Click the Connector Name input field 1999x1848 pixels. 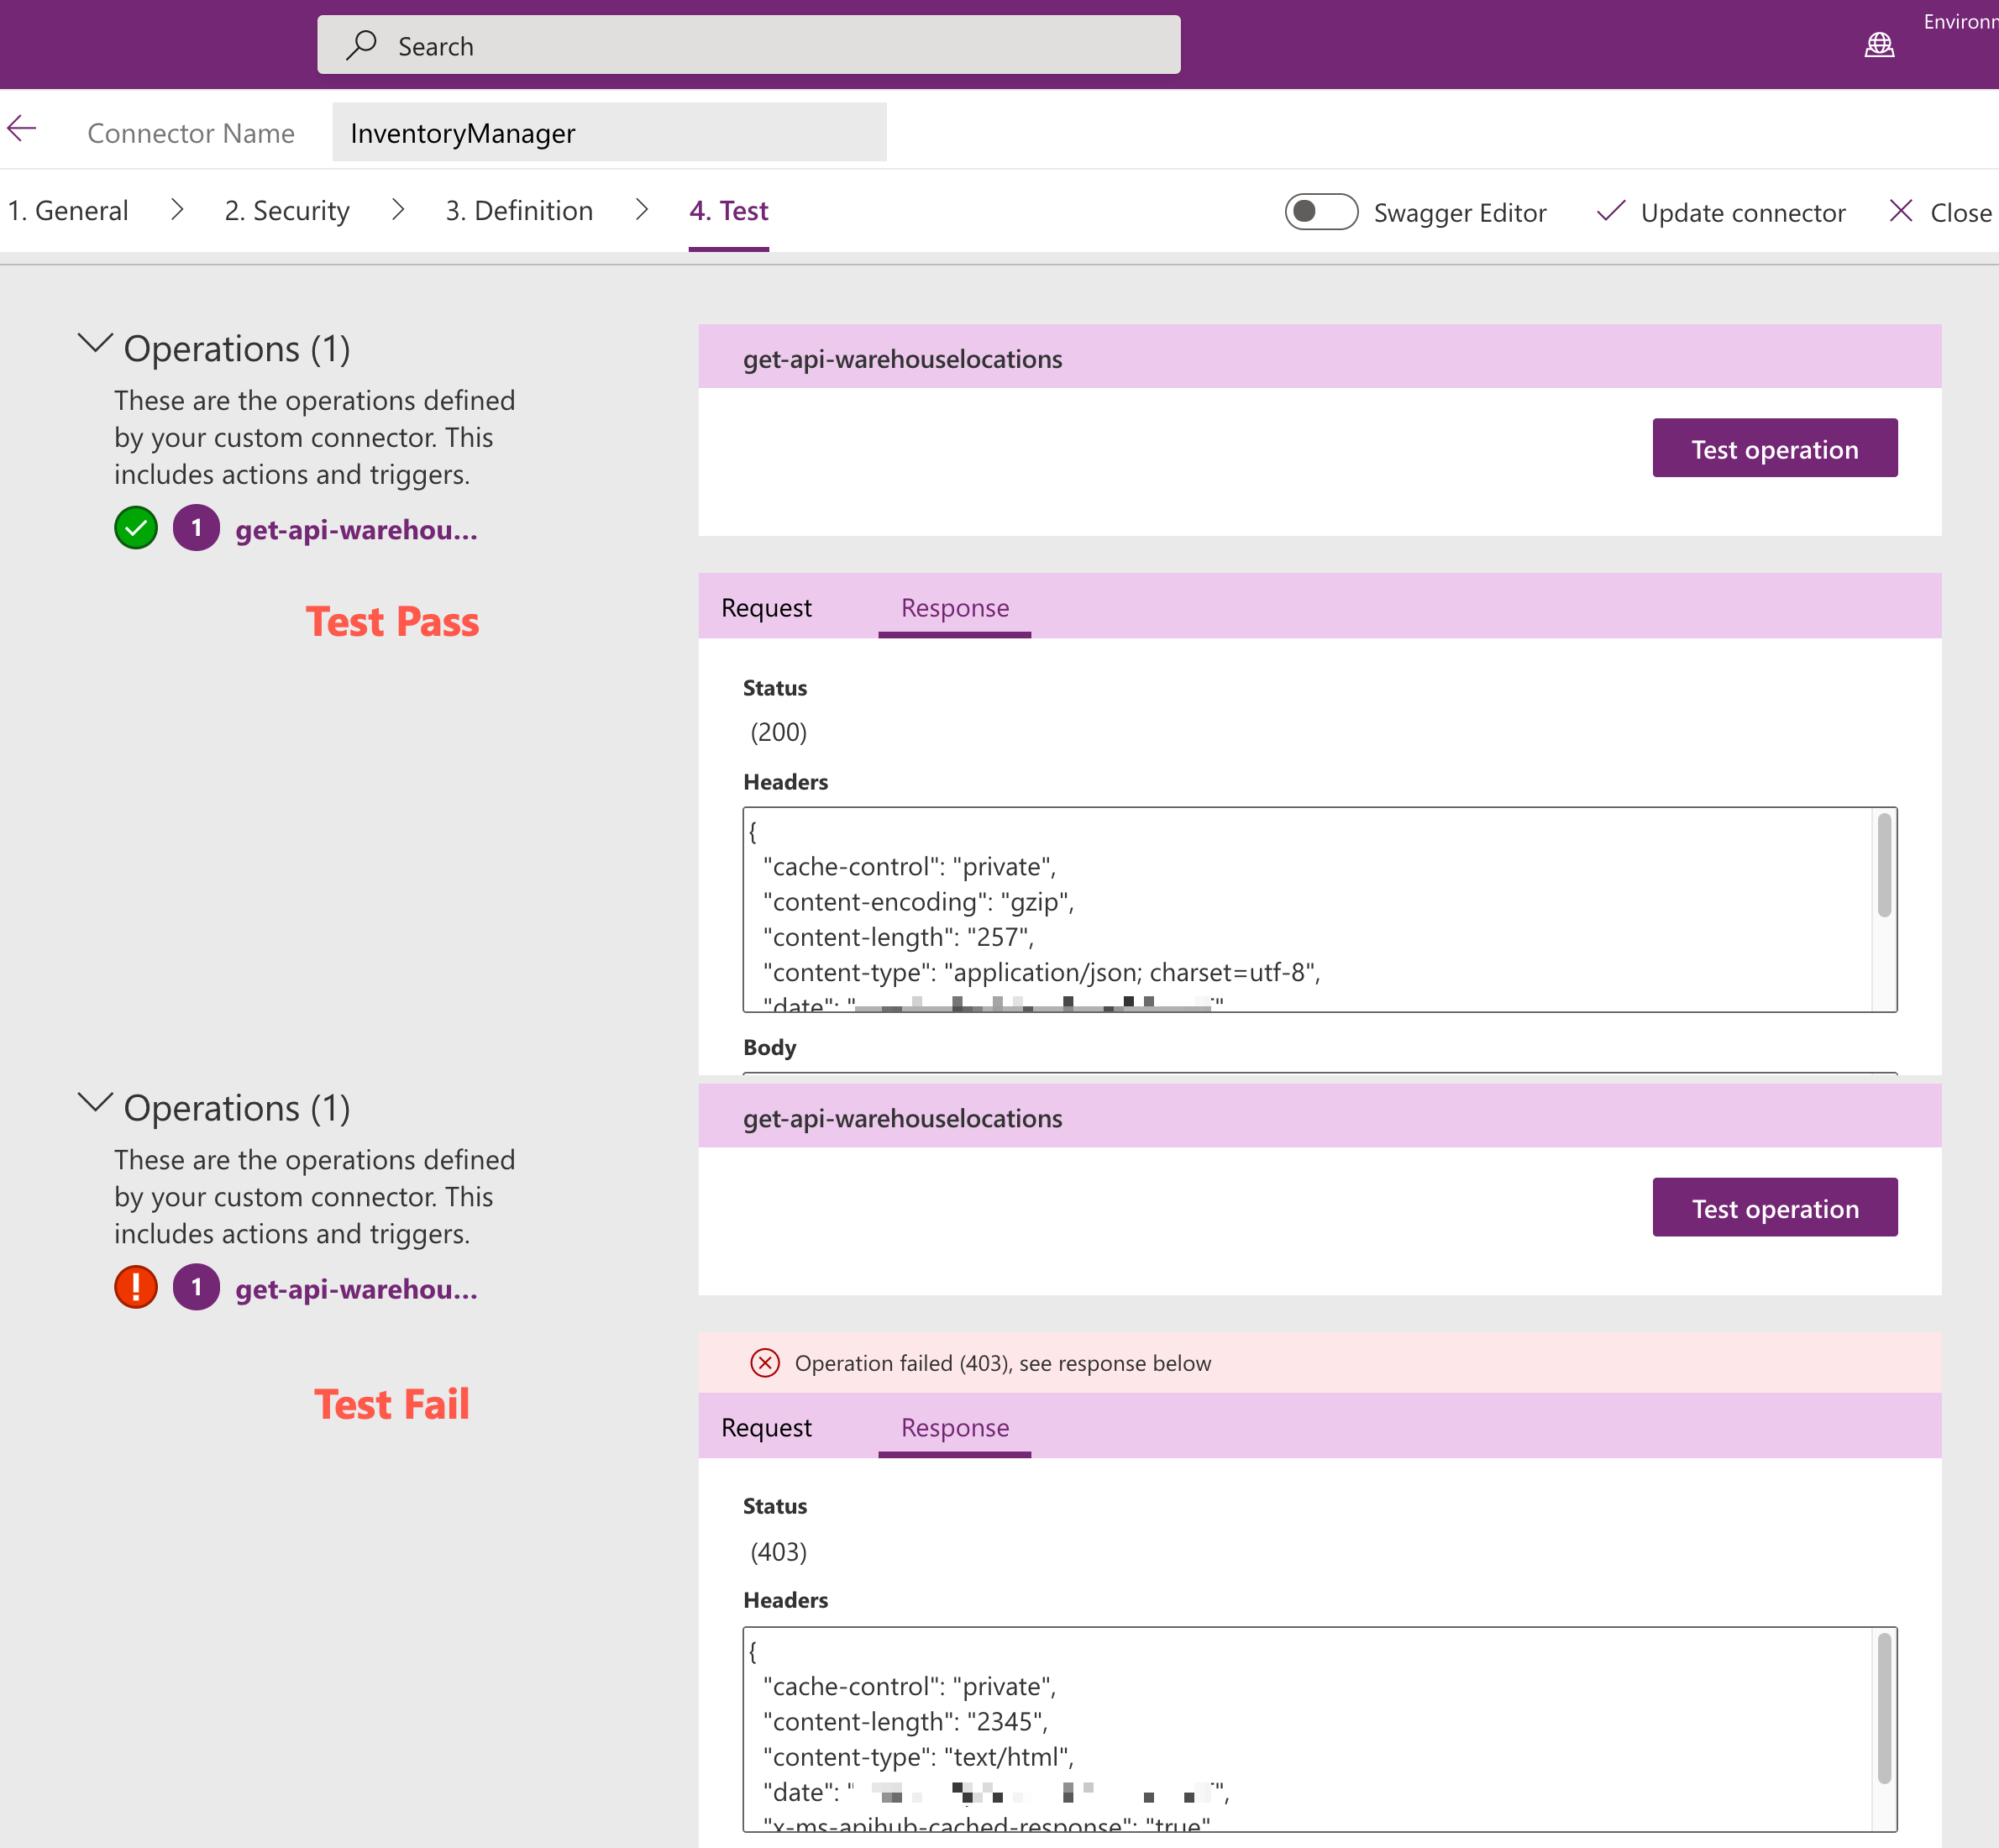click(x=609, y=133)
